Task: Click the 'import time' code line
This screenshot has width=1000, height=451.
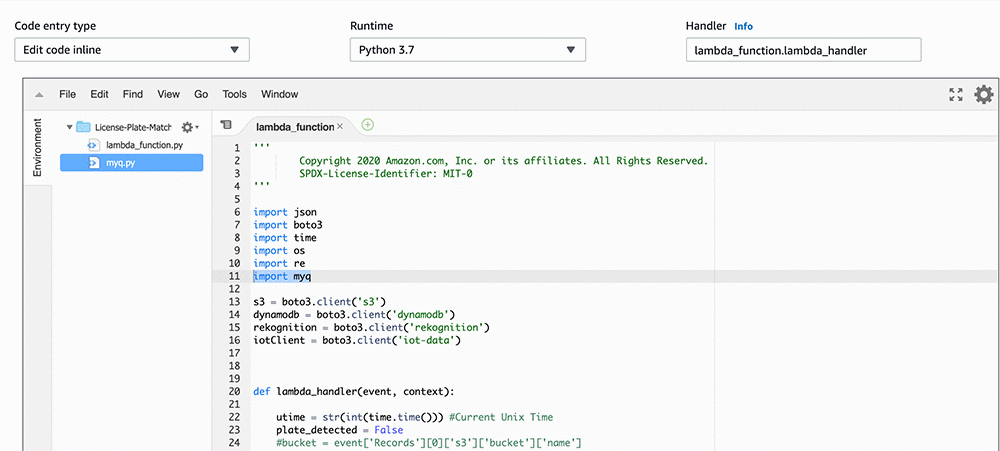Action: pos(285,237)
